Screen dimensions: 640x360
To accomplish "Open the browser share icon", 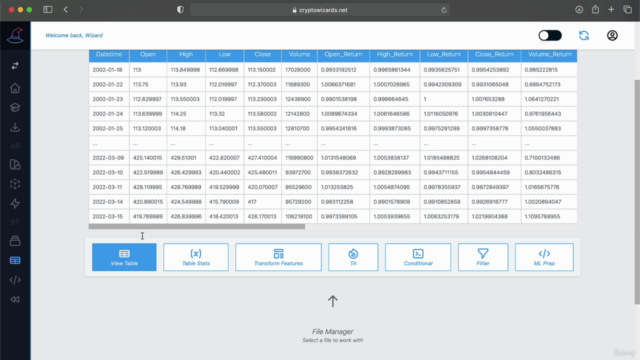I will (596, 9).
